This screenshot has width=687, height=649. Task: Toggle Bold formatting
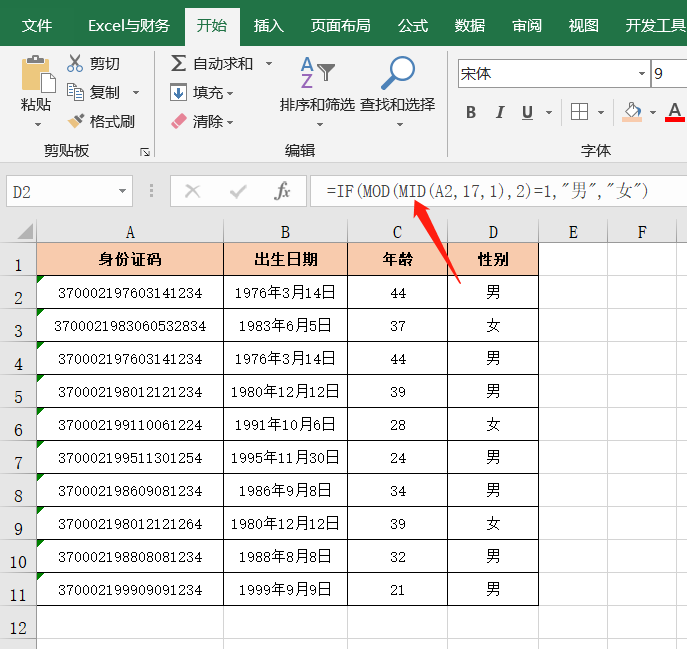[x=471, y=112]
